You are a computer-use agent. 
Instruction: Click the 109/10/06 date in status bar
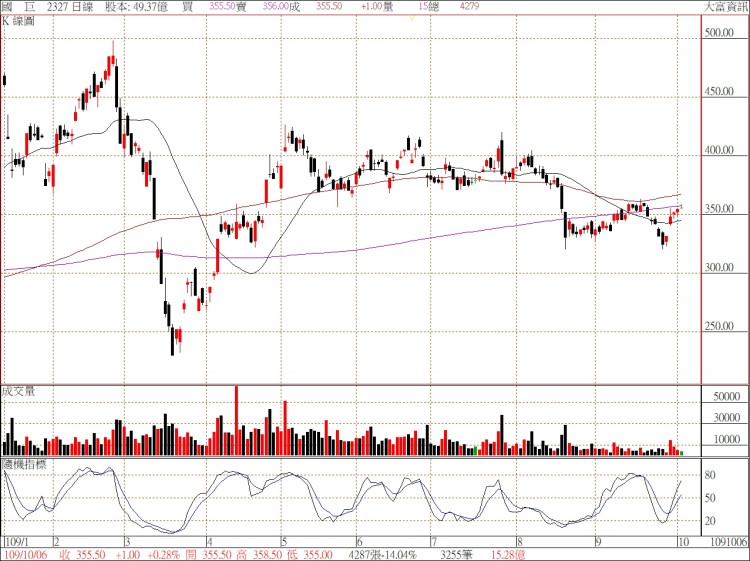(x=26, y=552)
